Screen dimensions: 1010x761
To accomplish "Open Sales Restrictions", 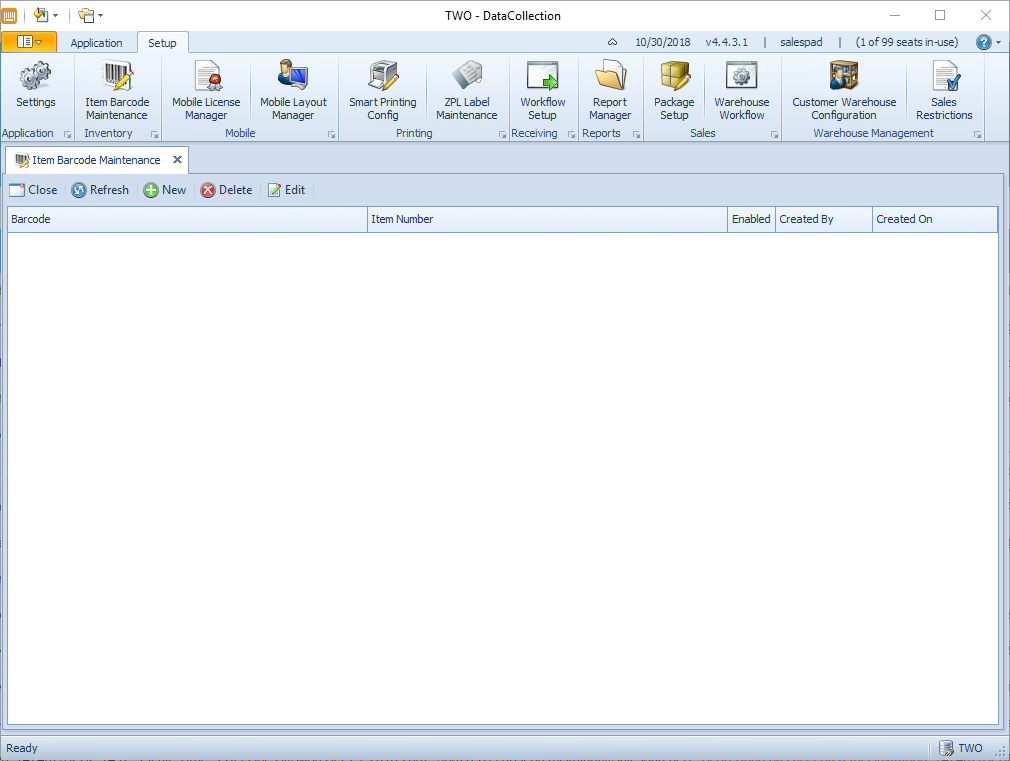I will [944, 90].
